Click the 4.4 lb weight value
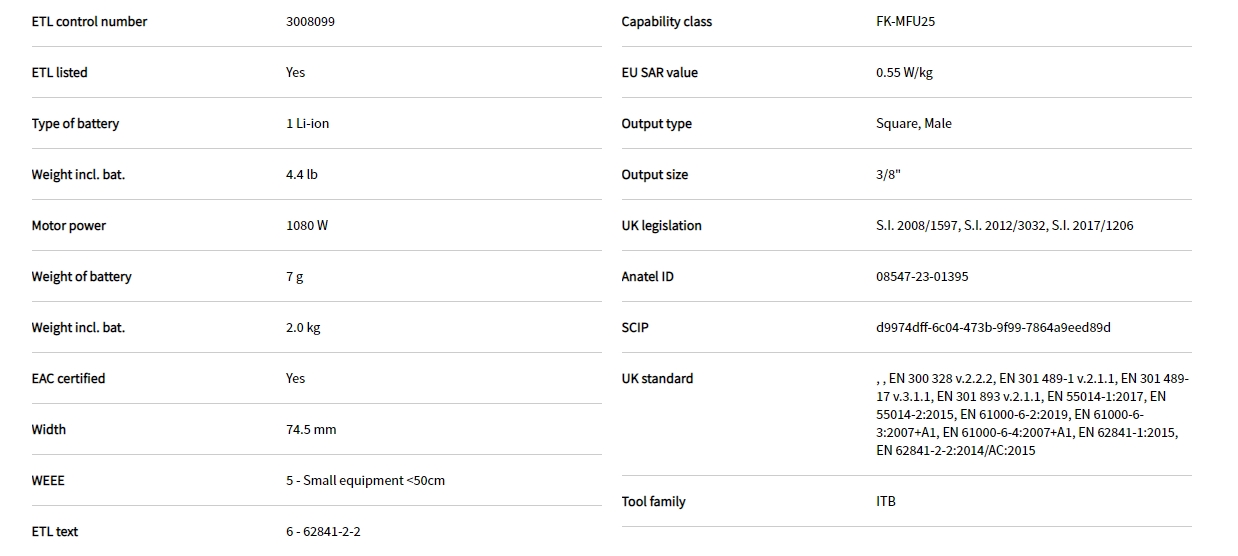The height and width of the screenshot is (556, 1238). [x=301, y=175]
